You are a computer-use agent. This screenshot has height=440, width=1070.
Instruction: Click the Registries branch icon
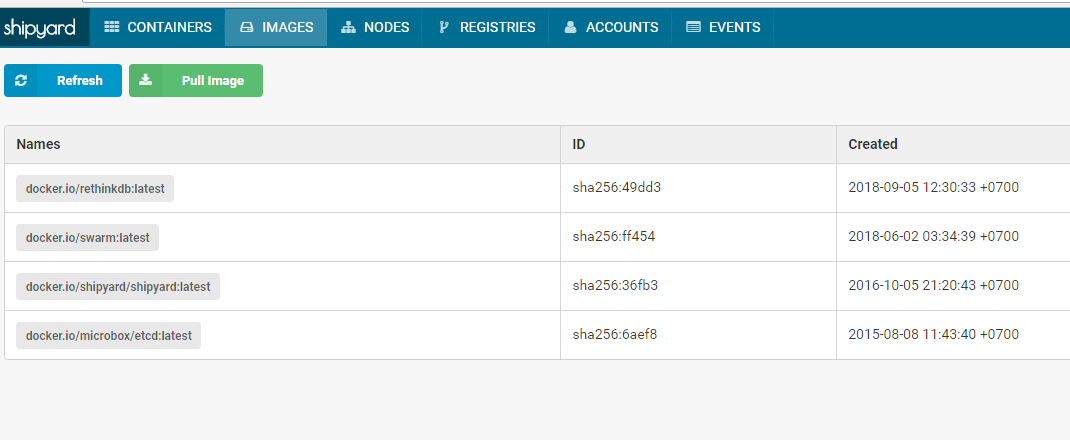click(x=444, y=27)
